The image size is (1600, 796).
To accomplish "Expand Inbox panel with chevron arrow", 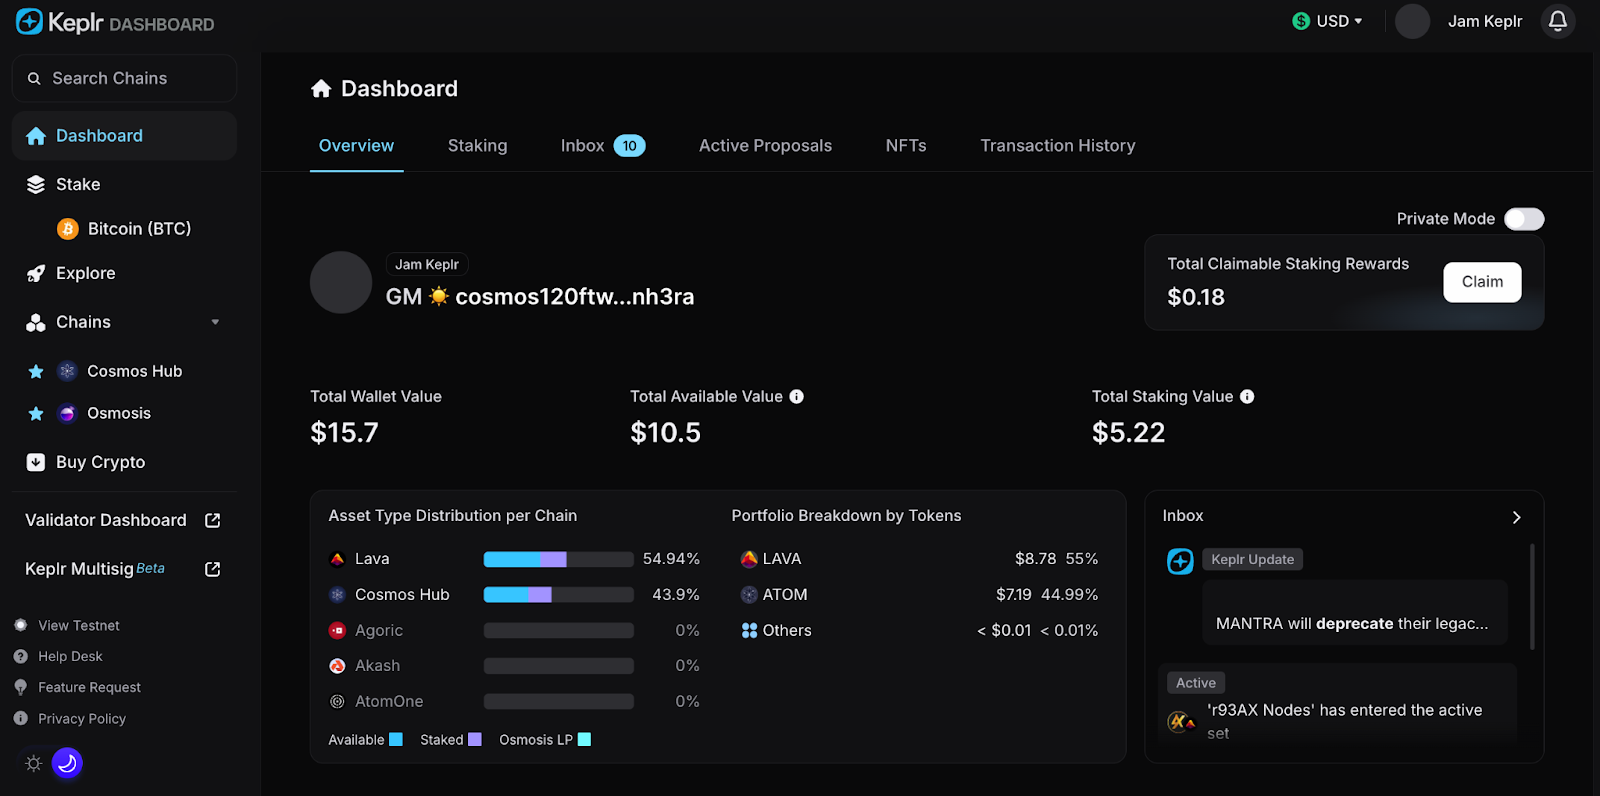I will click(x=1516, y=517).
